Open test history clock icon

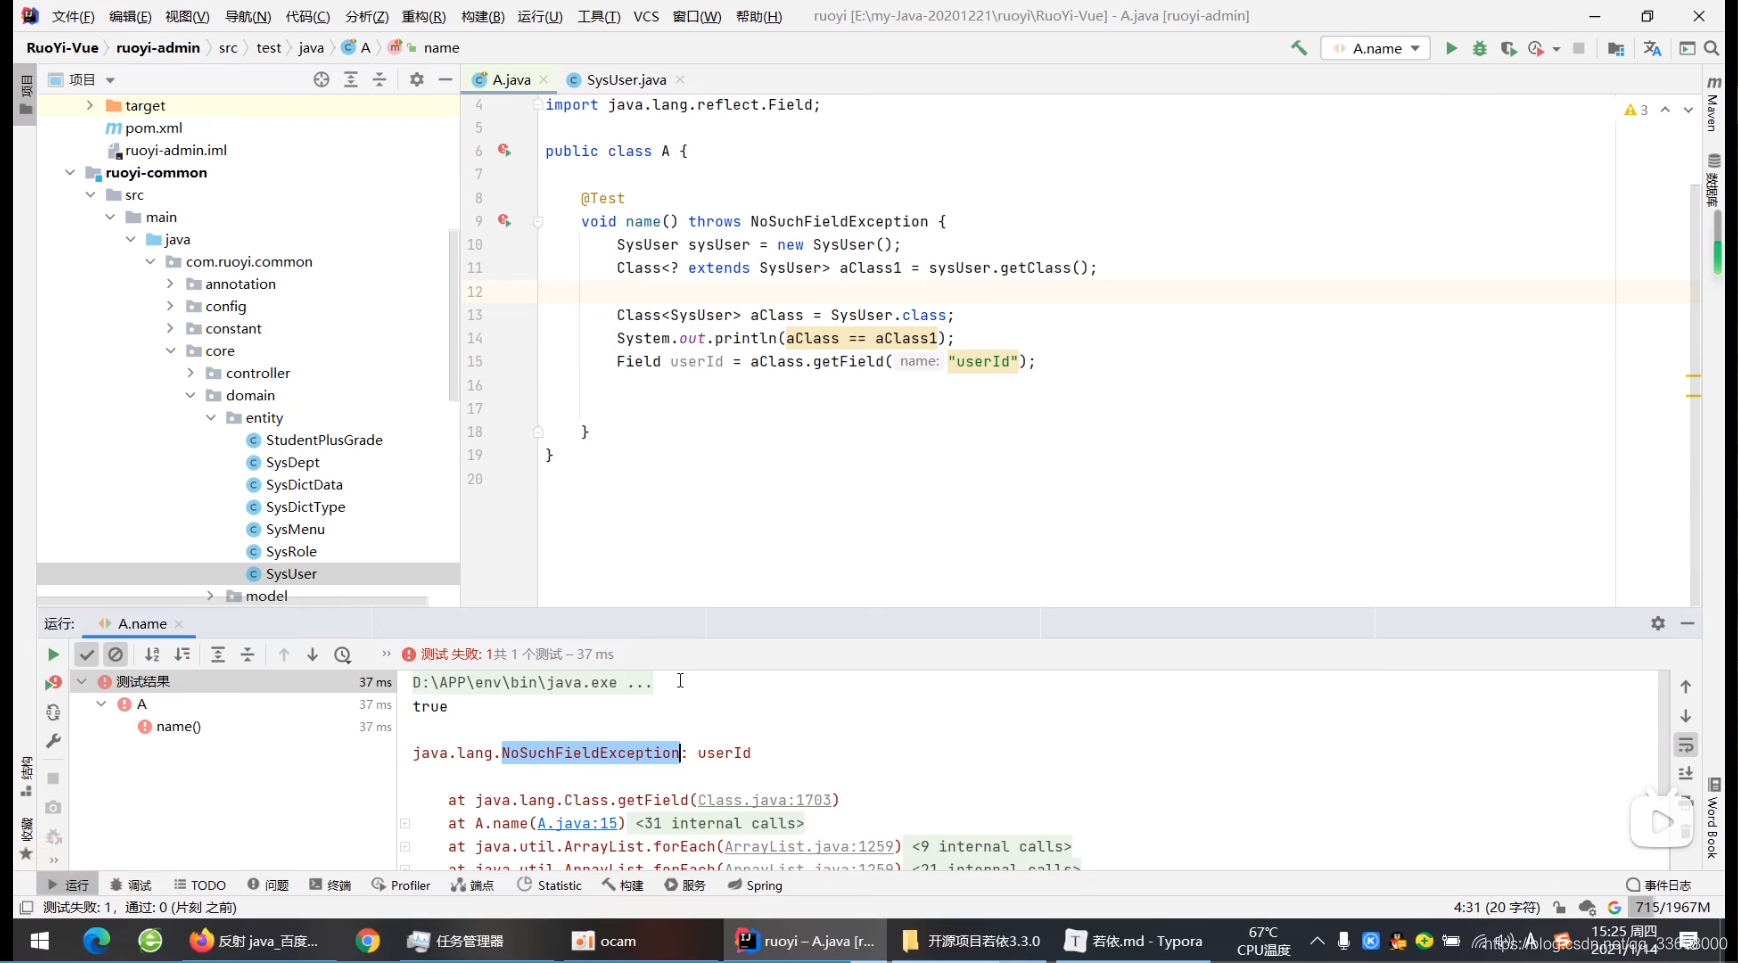coord(343,655)
